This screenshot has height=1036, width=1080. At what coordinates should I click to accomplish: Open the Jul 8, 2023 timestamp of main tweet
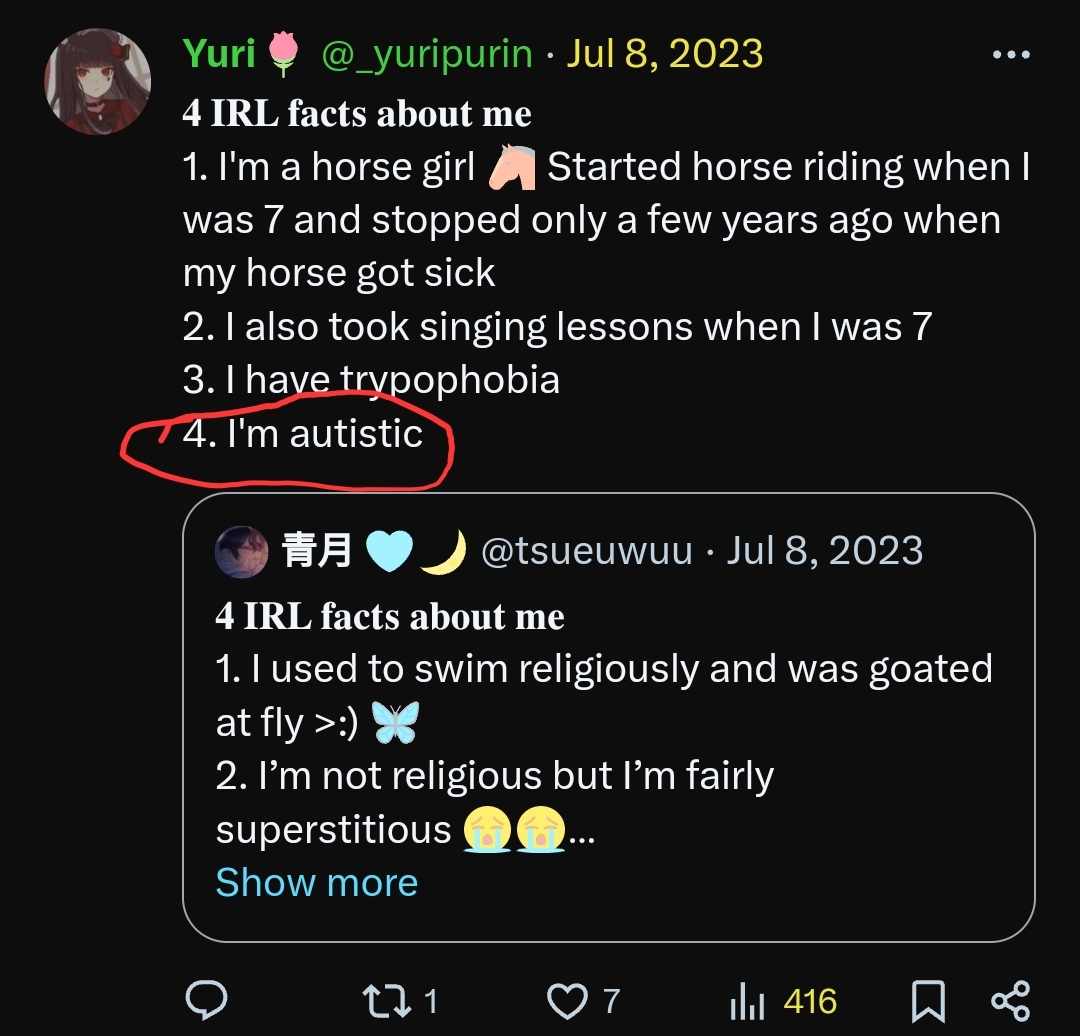pyautogui.click(x=665, y=54)
